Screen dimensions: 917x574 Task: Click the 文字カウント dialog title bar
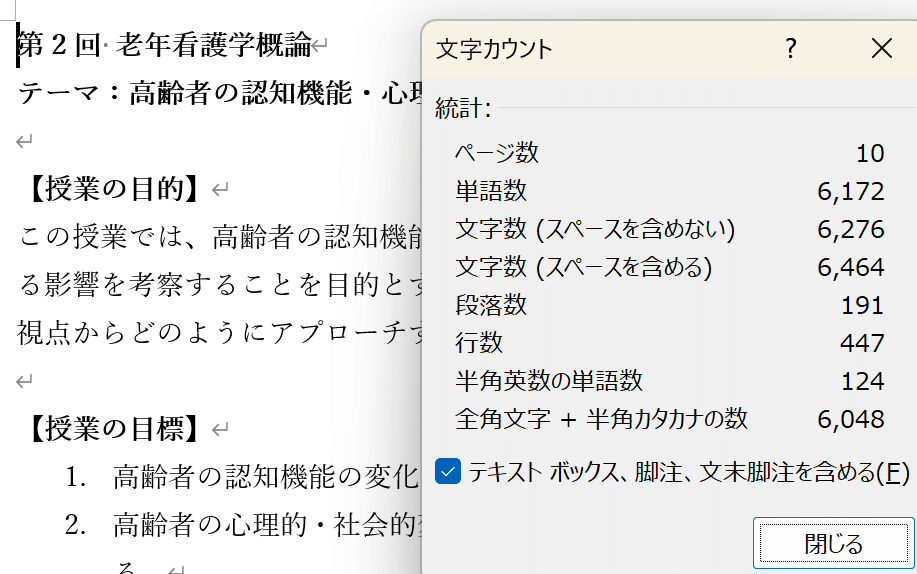coord(600,48)
